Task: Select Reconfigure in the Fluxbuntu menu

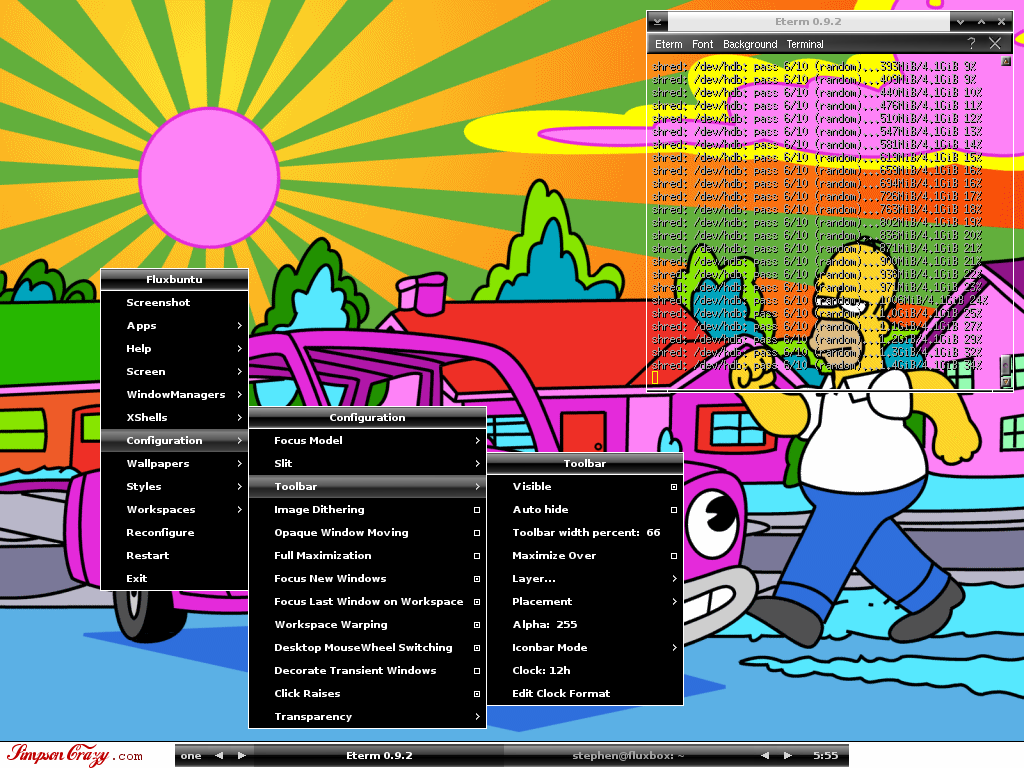Action: [x=174, y=532]
